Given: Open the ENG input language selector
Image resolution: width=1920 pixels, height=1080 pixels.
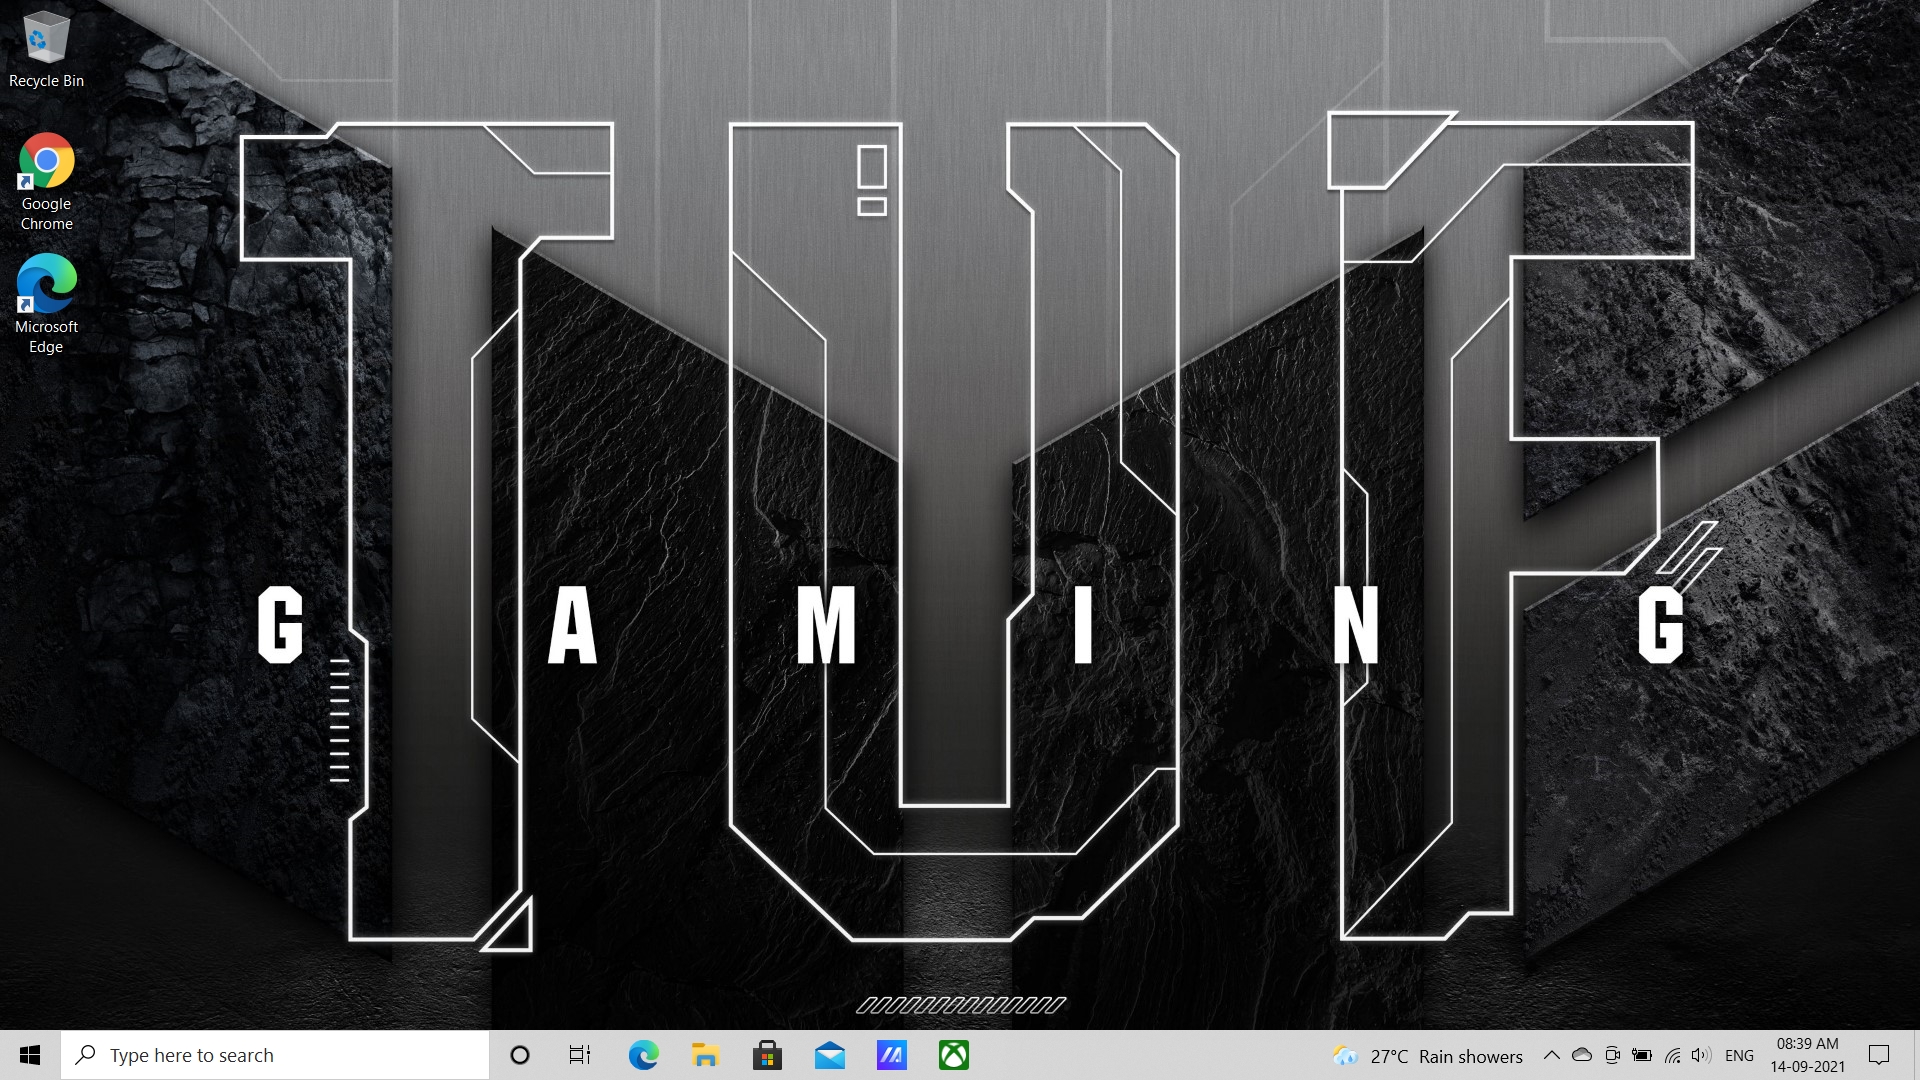Looking at the screenshot, I should coord(1739,1055).
